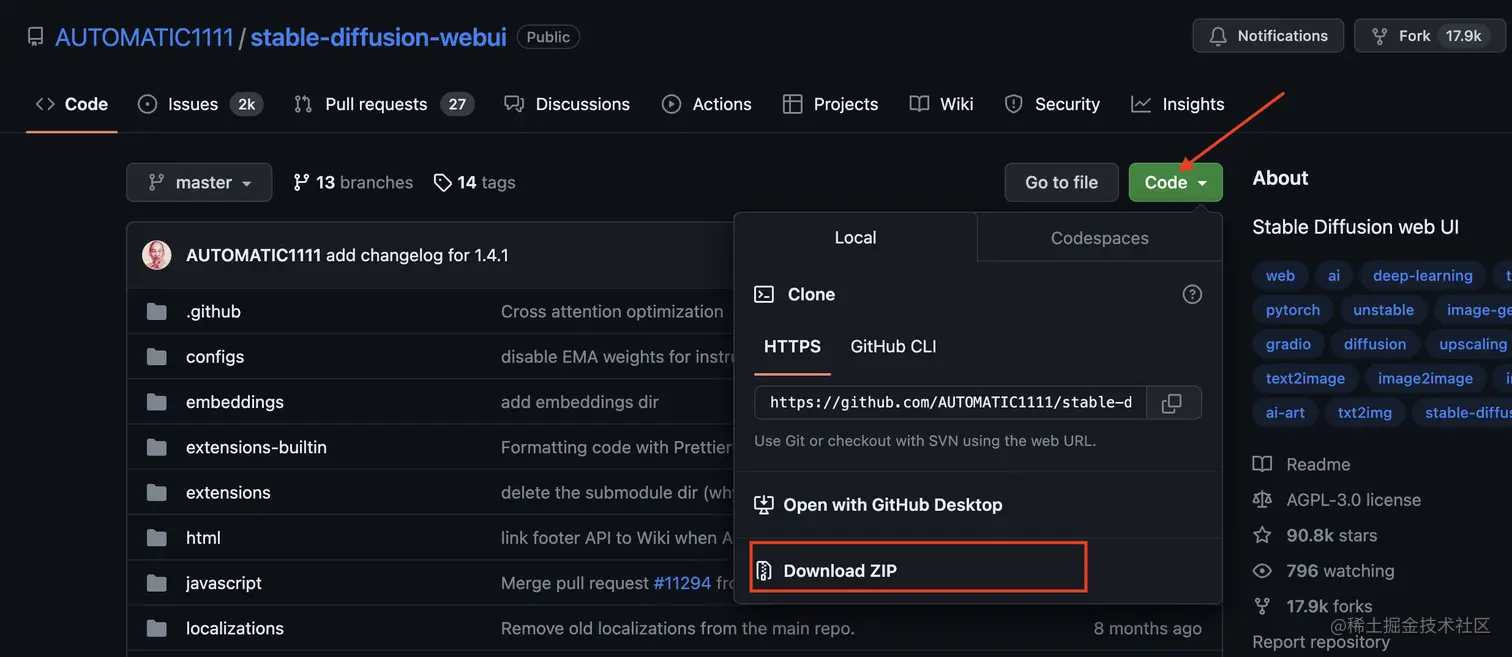Click the Go to file button
The height and width of the screenshot is (657, 1512).
point(1062,182)
